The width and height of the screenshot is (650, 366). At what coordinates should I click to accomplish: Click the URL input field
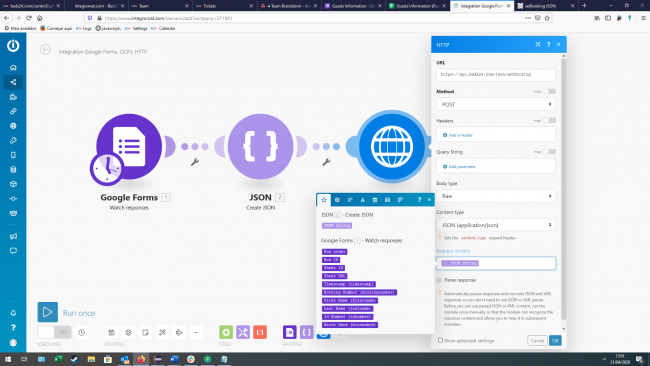[x=496, y=75]
